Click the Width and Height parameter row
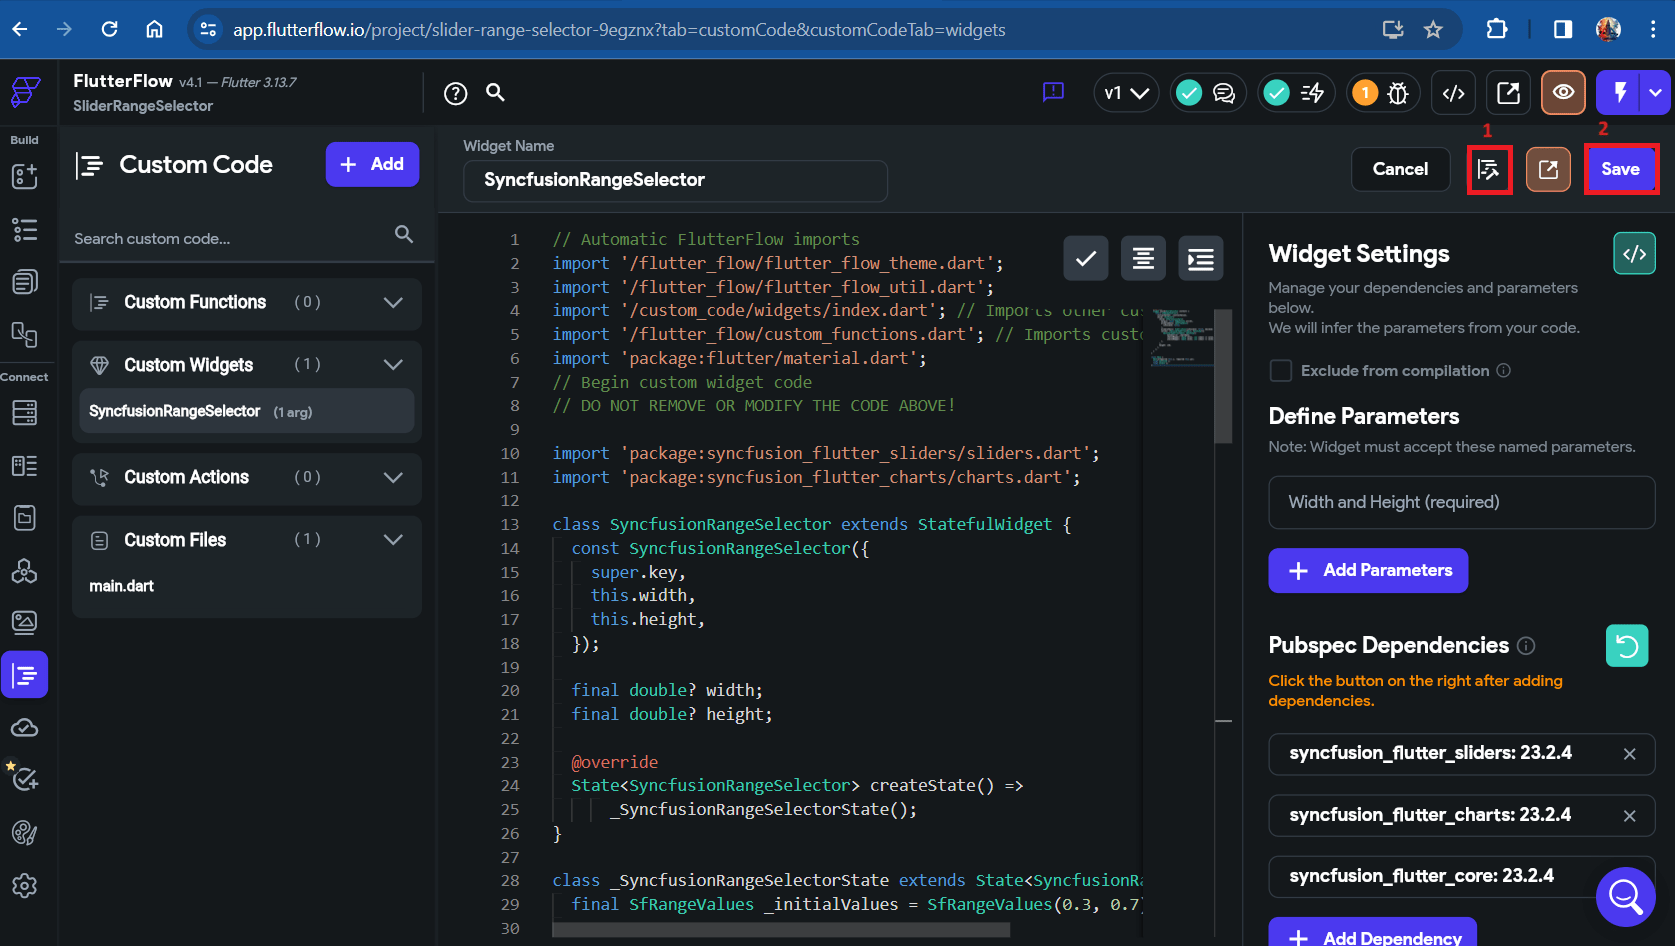Screen dimensions: 1675x946 click(x=1461, y=502)
